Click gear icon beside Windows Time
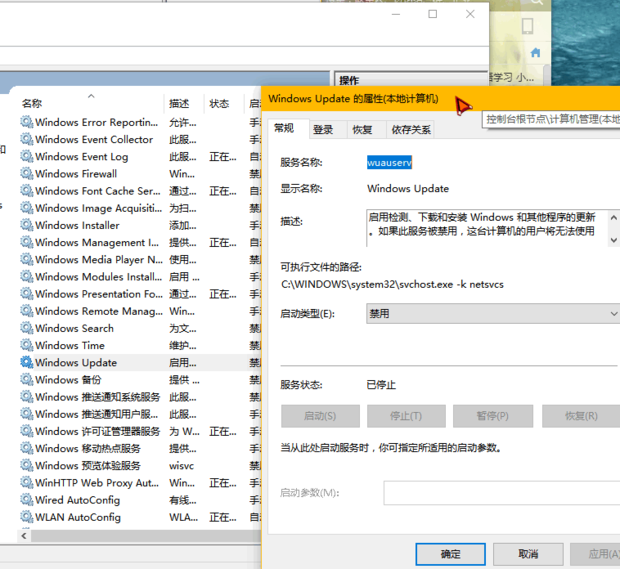This screenshot has height=569, width=620. point(26,345)
